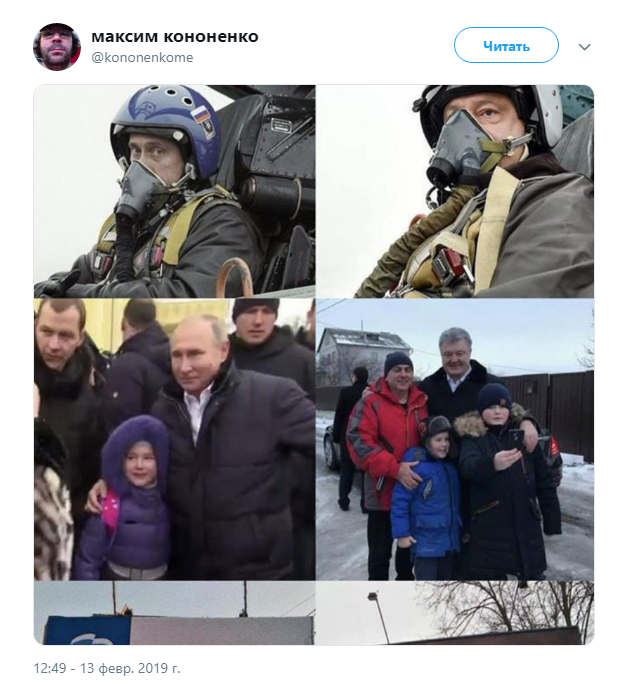This screenshot has width=626, height=684.
Task: Open middle-left photo with girl in purple coat
Action: [x=174, y=439]
